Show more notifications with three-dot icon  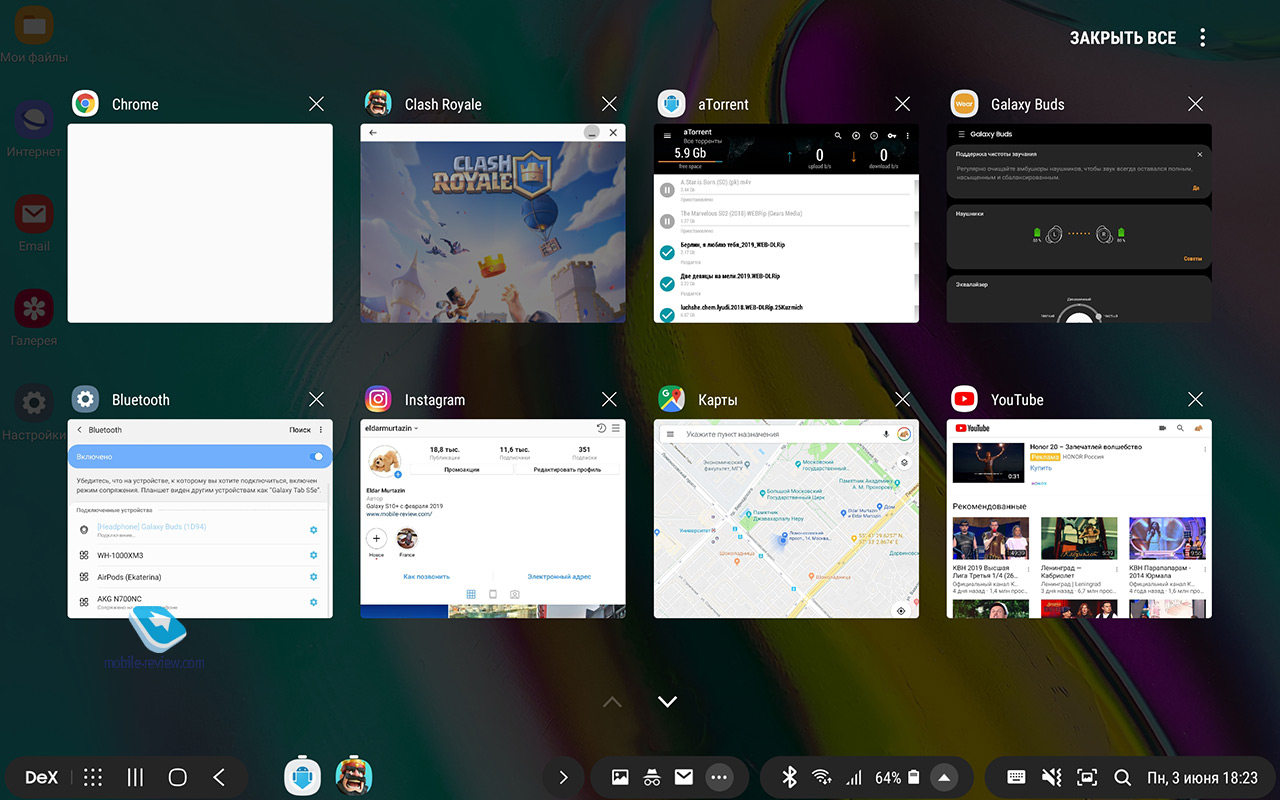point(719,777)
